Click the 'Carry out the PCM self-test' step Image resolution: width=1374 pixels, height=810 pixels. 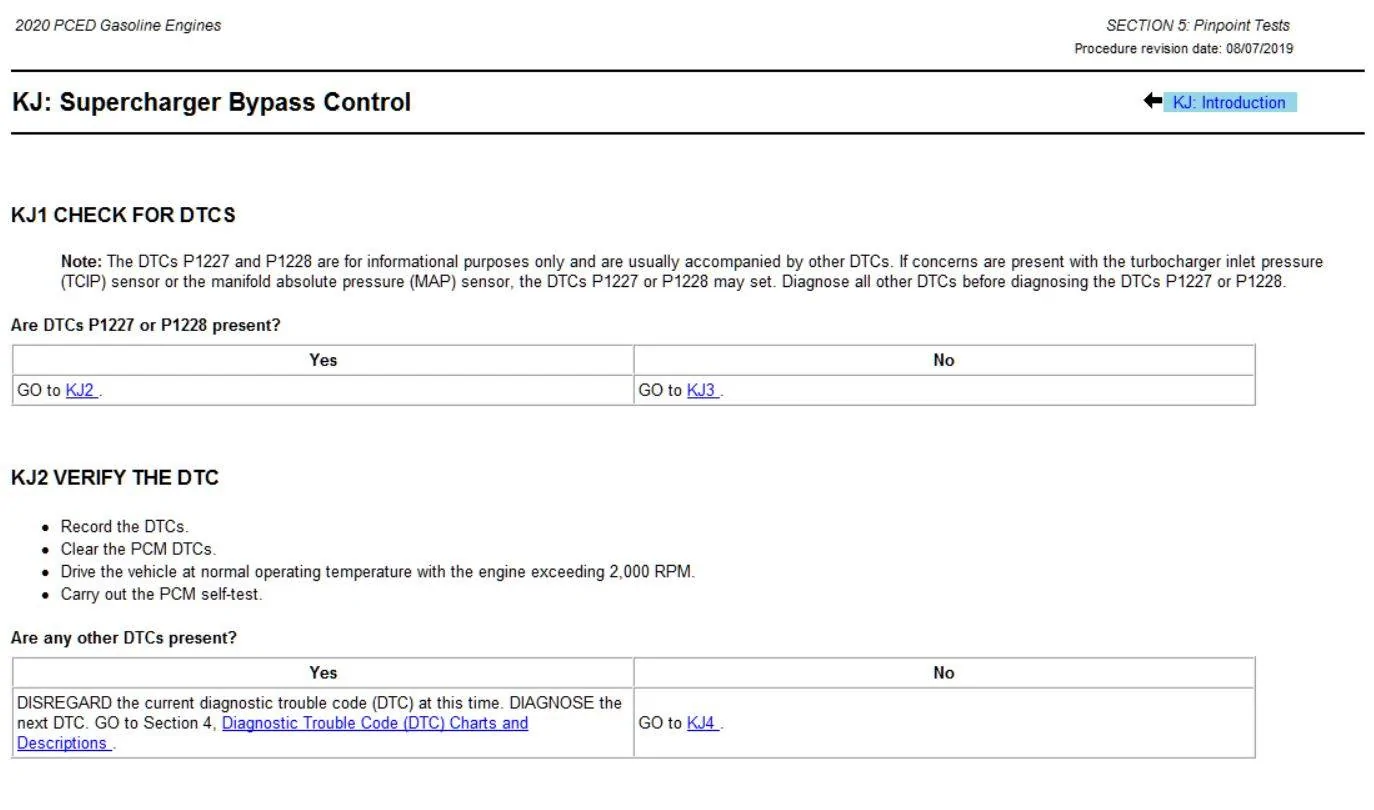161,594
